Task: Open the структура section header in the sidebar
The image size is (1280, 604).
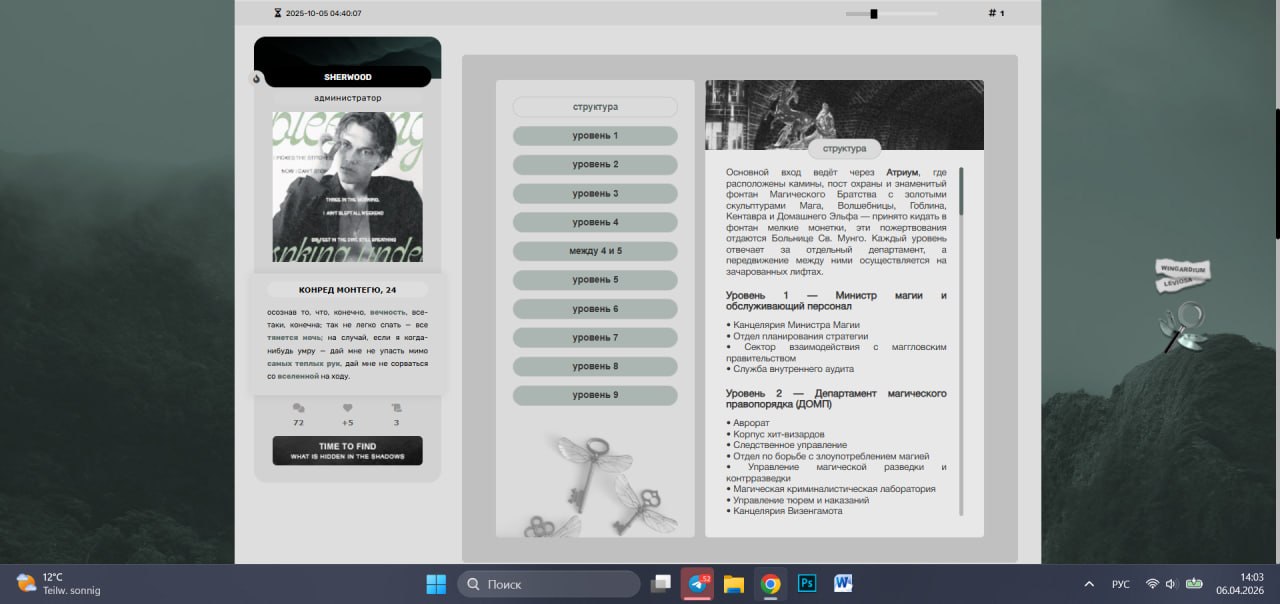Action: coord(595,106)
